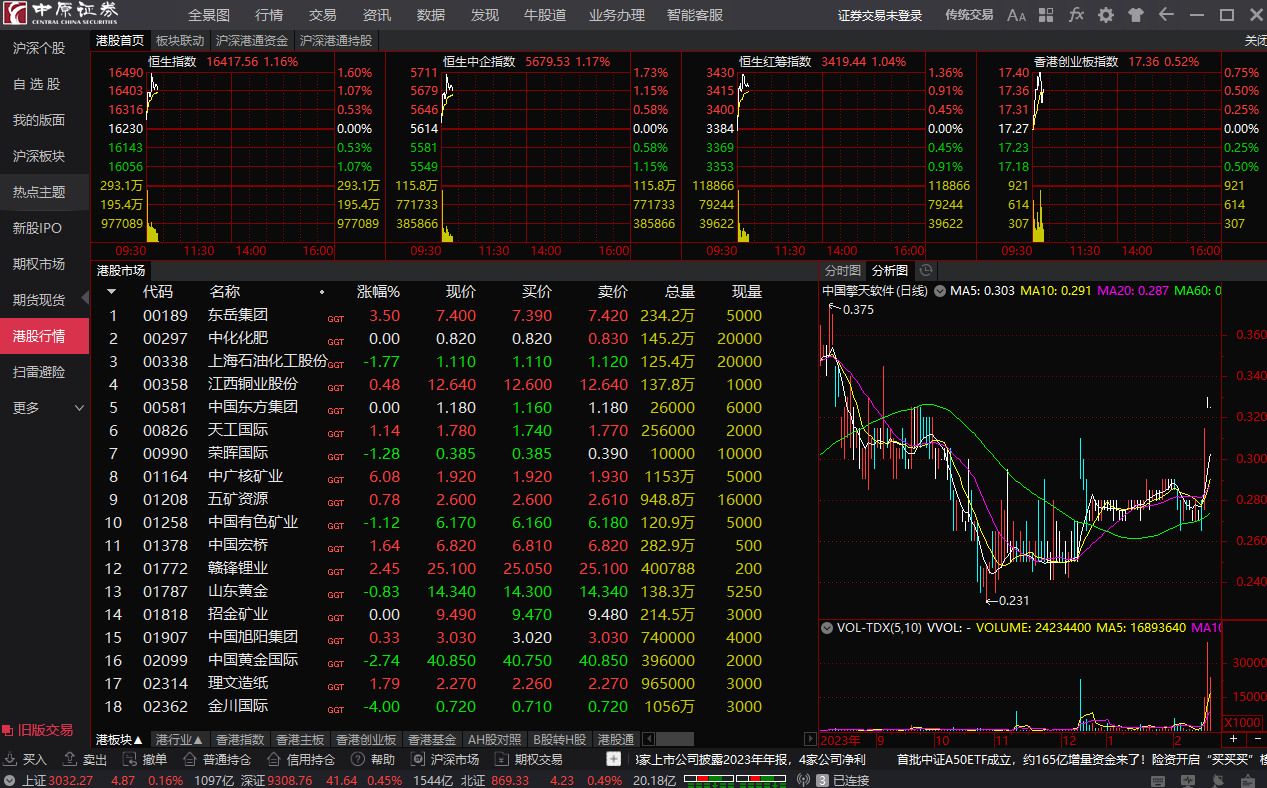Image resolution: width=1267 pixels, height=788 pixels.
Task: Click stock code 01164
Action: pos(165,476)
